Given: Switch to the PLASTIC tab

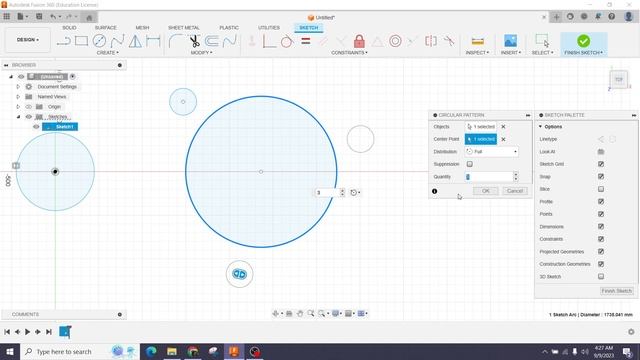Looking at the screenshot, I should click(229, 28).
